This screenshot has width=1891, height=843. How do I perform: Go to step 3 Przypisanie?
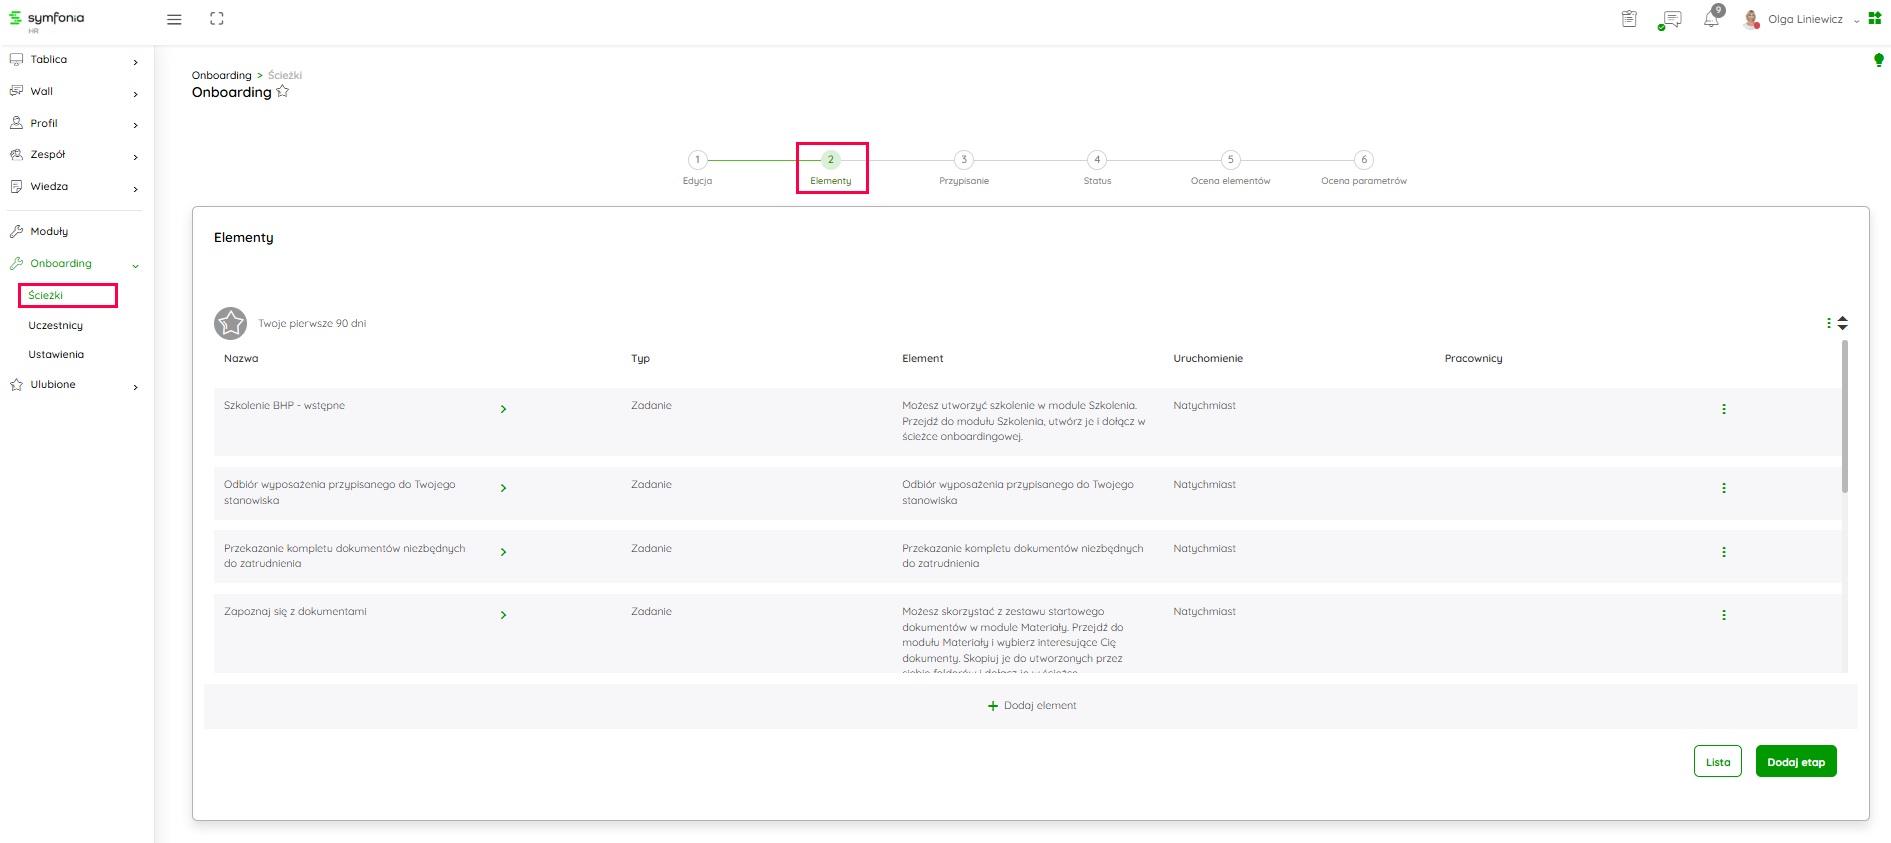(964, 160)
